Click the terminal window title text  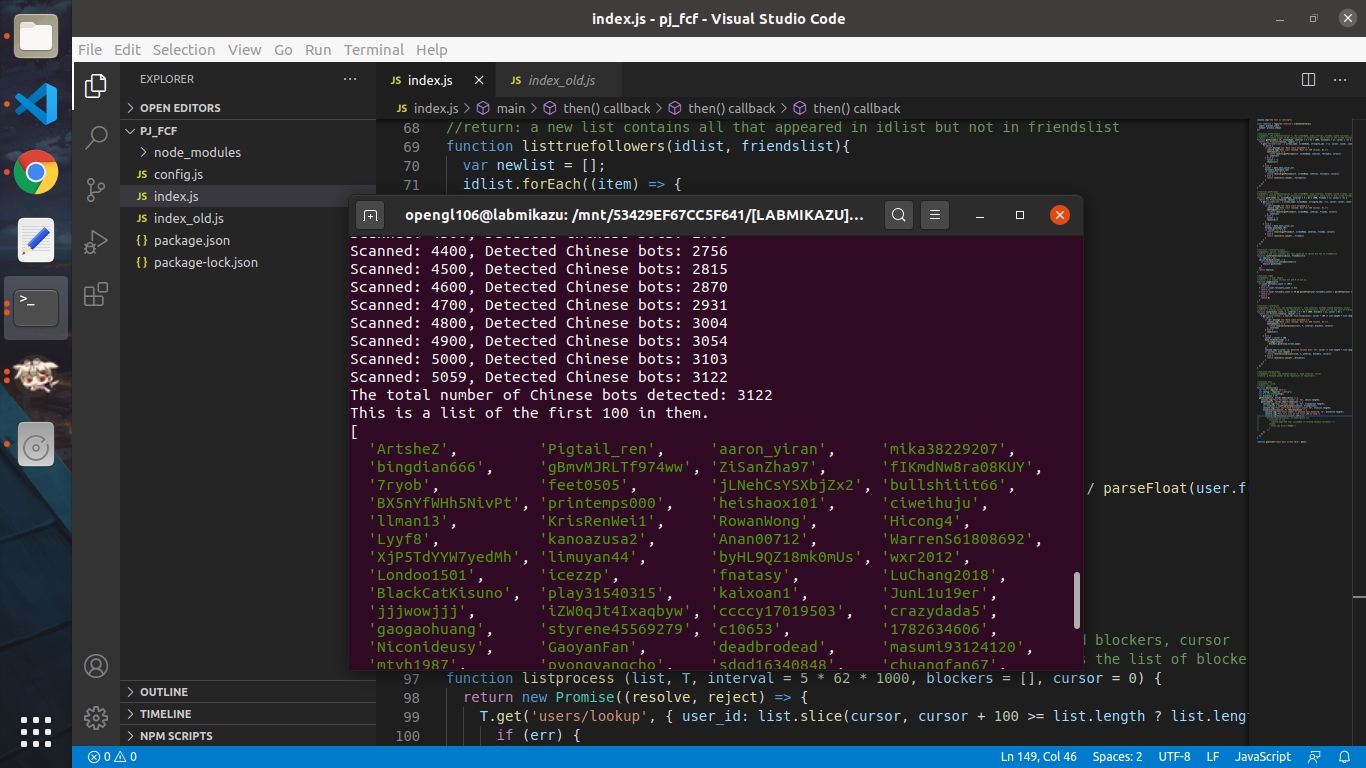[634, 215]
